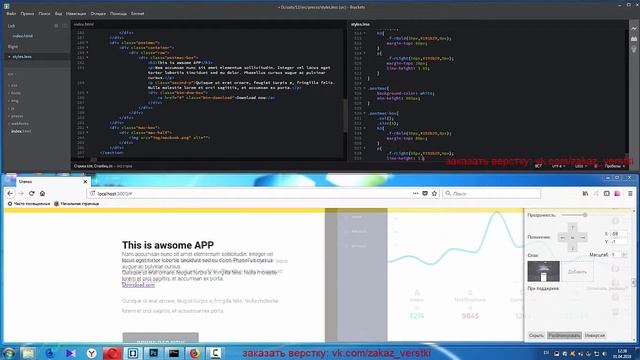Go back in Firefox
Screen dimensions: 640x360
pyautogui.click(x=11, y=193)
